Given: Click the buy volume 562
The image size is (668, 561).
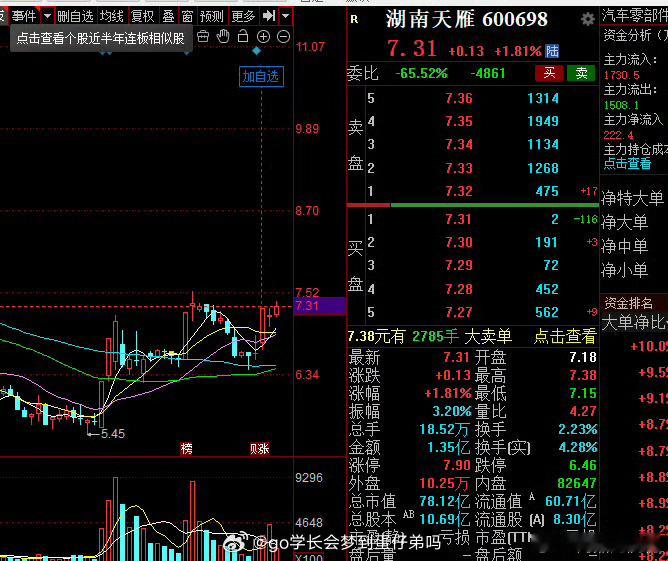Looking at the screenshot, I should [547, 312].
